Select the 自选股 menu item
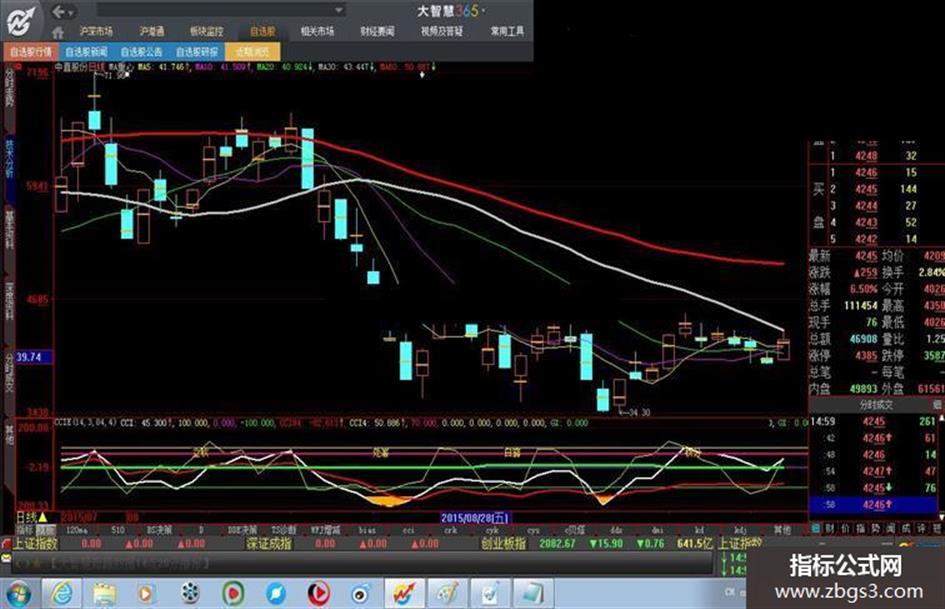The image size is (945, 609). [x=262, y=31]
